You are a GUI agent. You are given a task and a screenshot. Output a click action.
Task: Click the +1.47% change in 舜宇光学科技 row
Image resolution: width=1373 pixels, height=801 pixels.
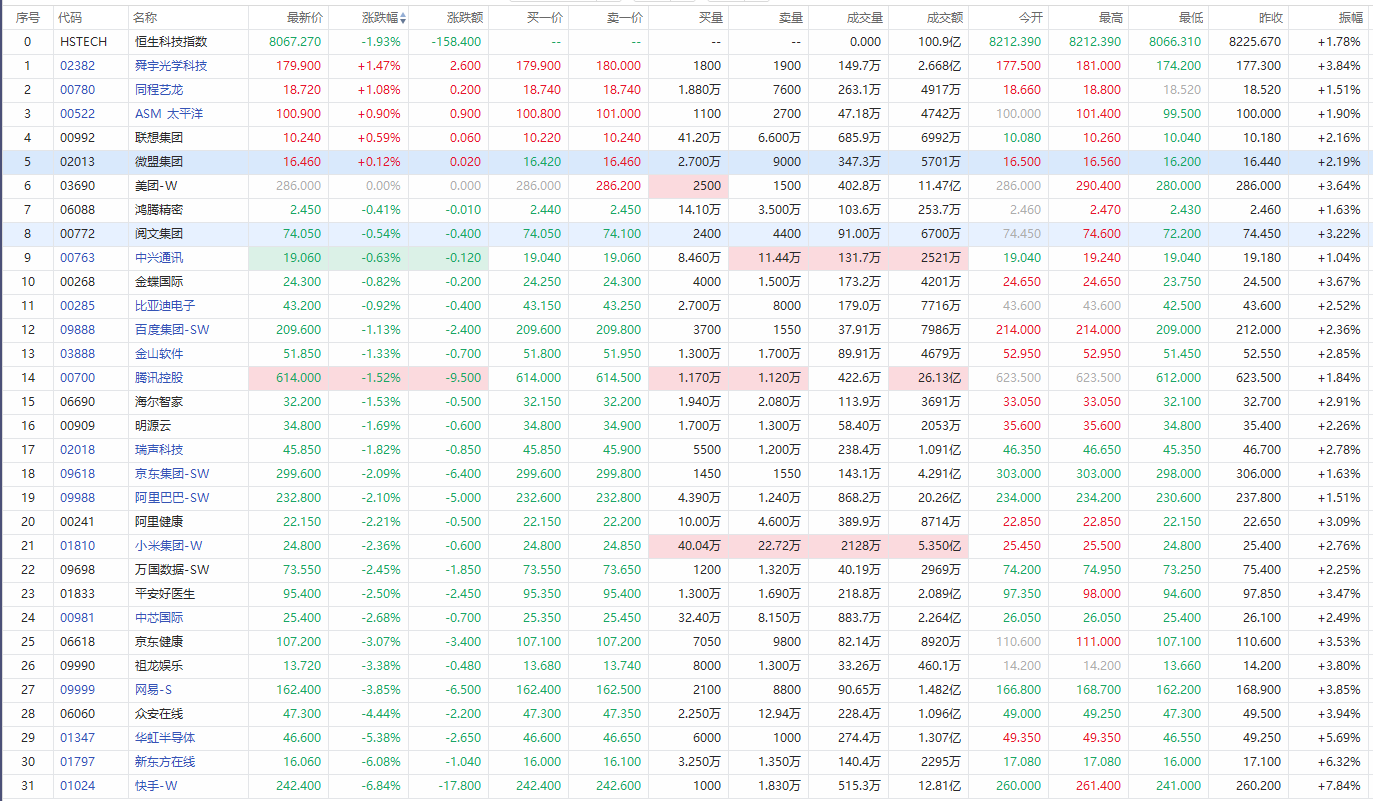tap(379, 66)
